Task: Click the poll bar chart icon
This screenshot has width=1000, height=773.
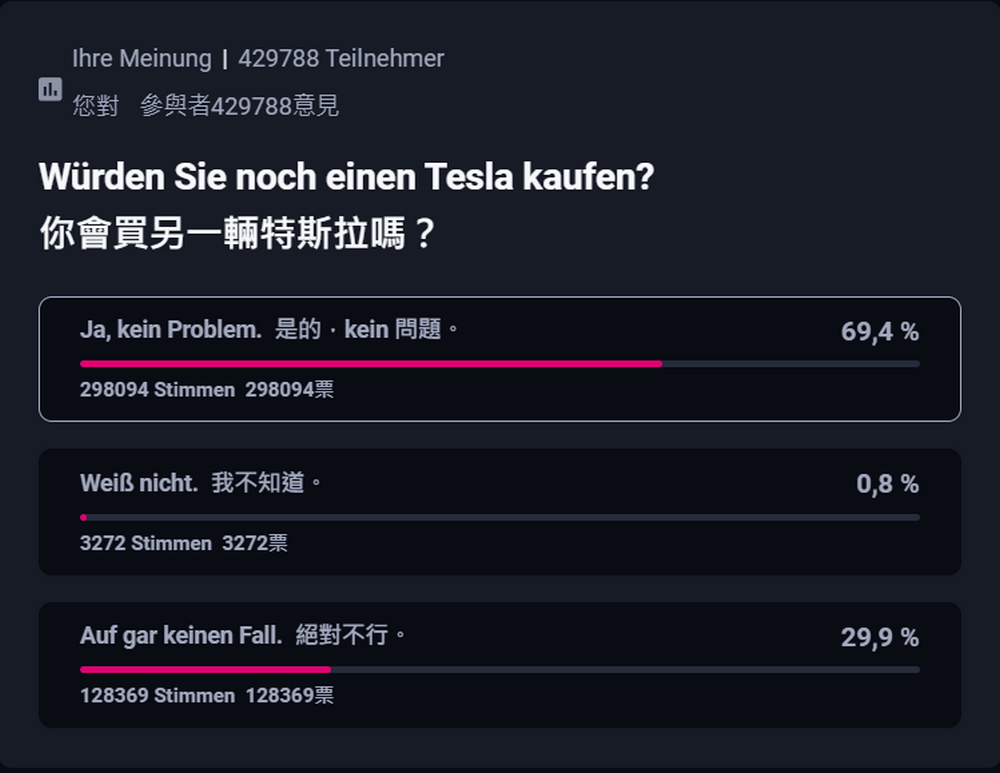Action: 50,89
